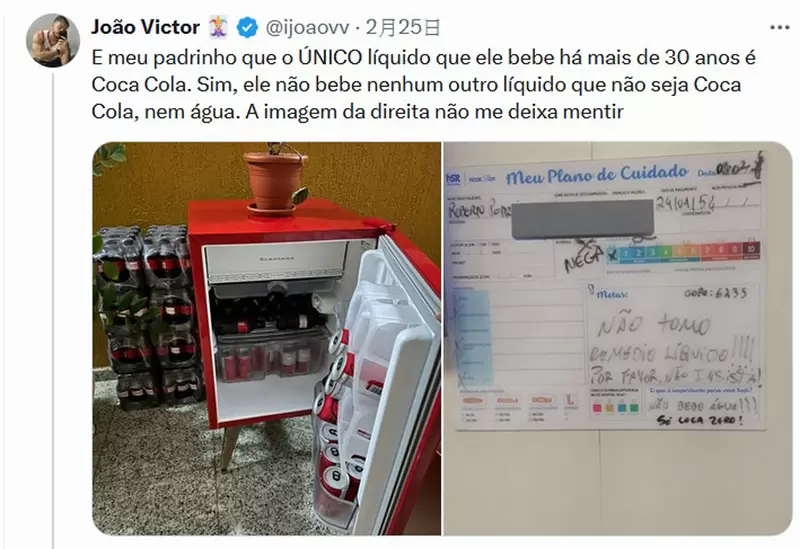Viewport: 800px width, 549px height.
Task: Click the gray redaction bar over the name
Action: click(x=582, y=219)
